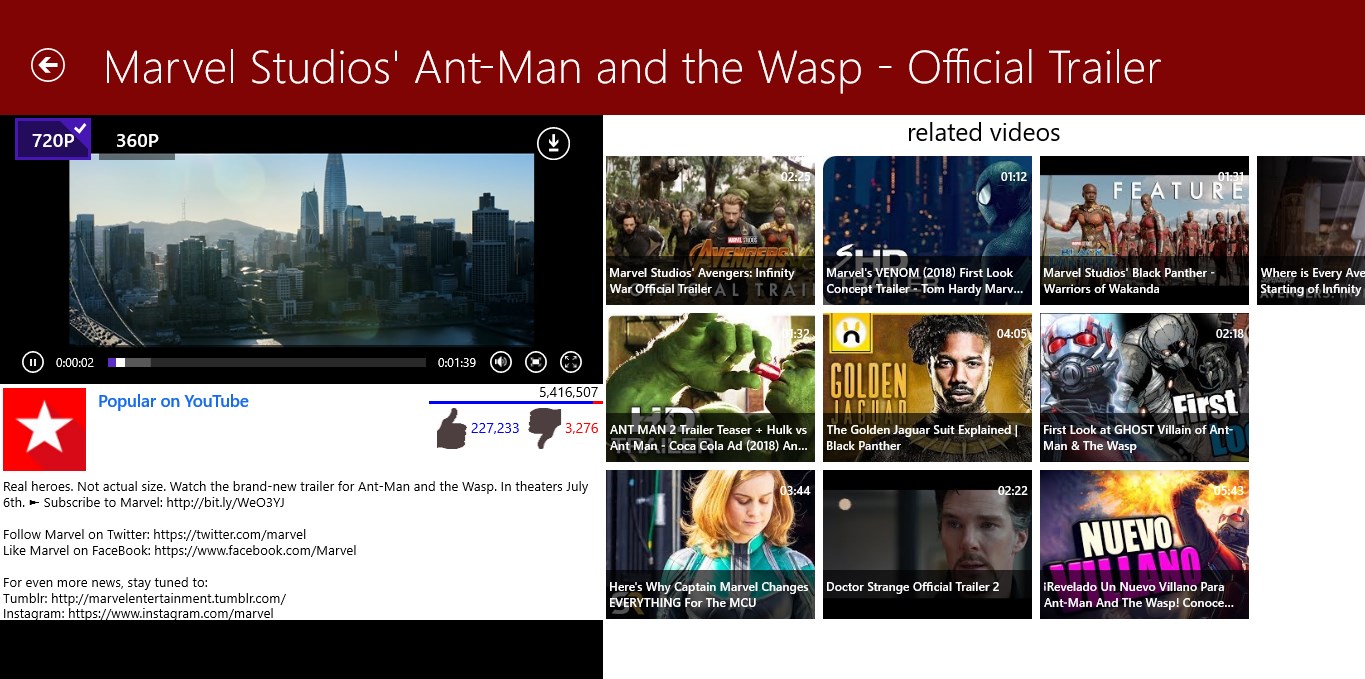This screenshot has height=679, width=1365.
Task: Click the Marvel Twitter URL in description
Action: point(230,534)
